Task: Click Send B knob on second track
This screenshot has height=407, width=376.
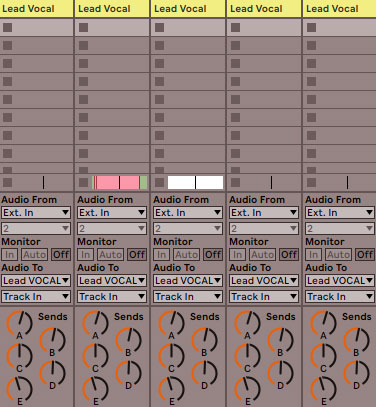Action: tap(128, 340)
